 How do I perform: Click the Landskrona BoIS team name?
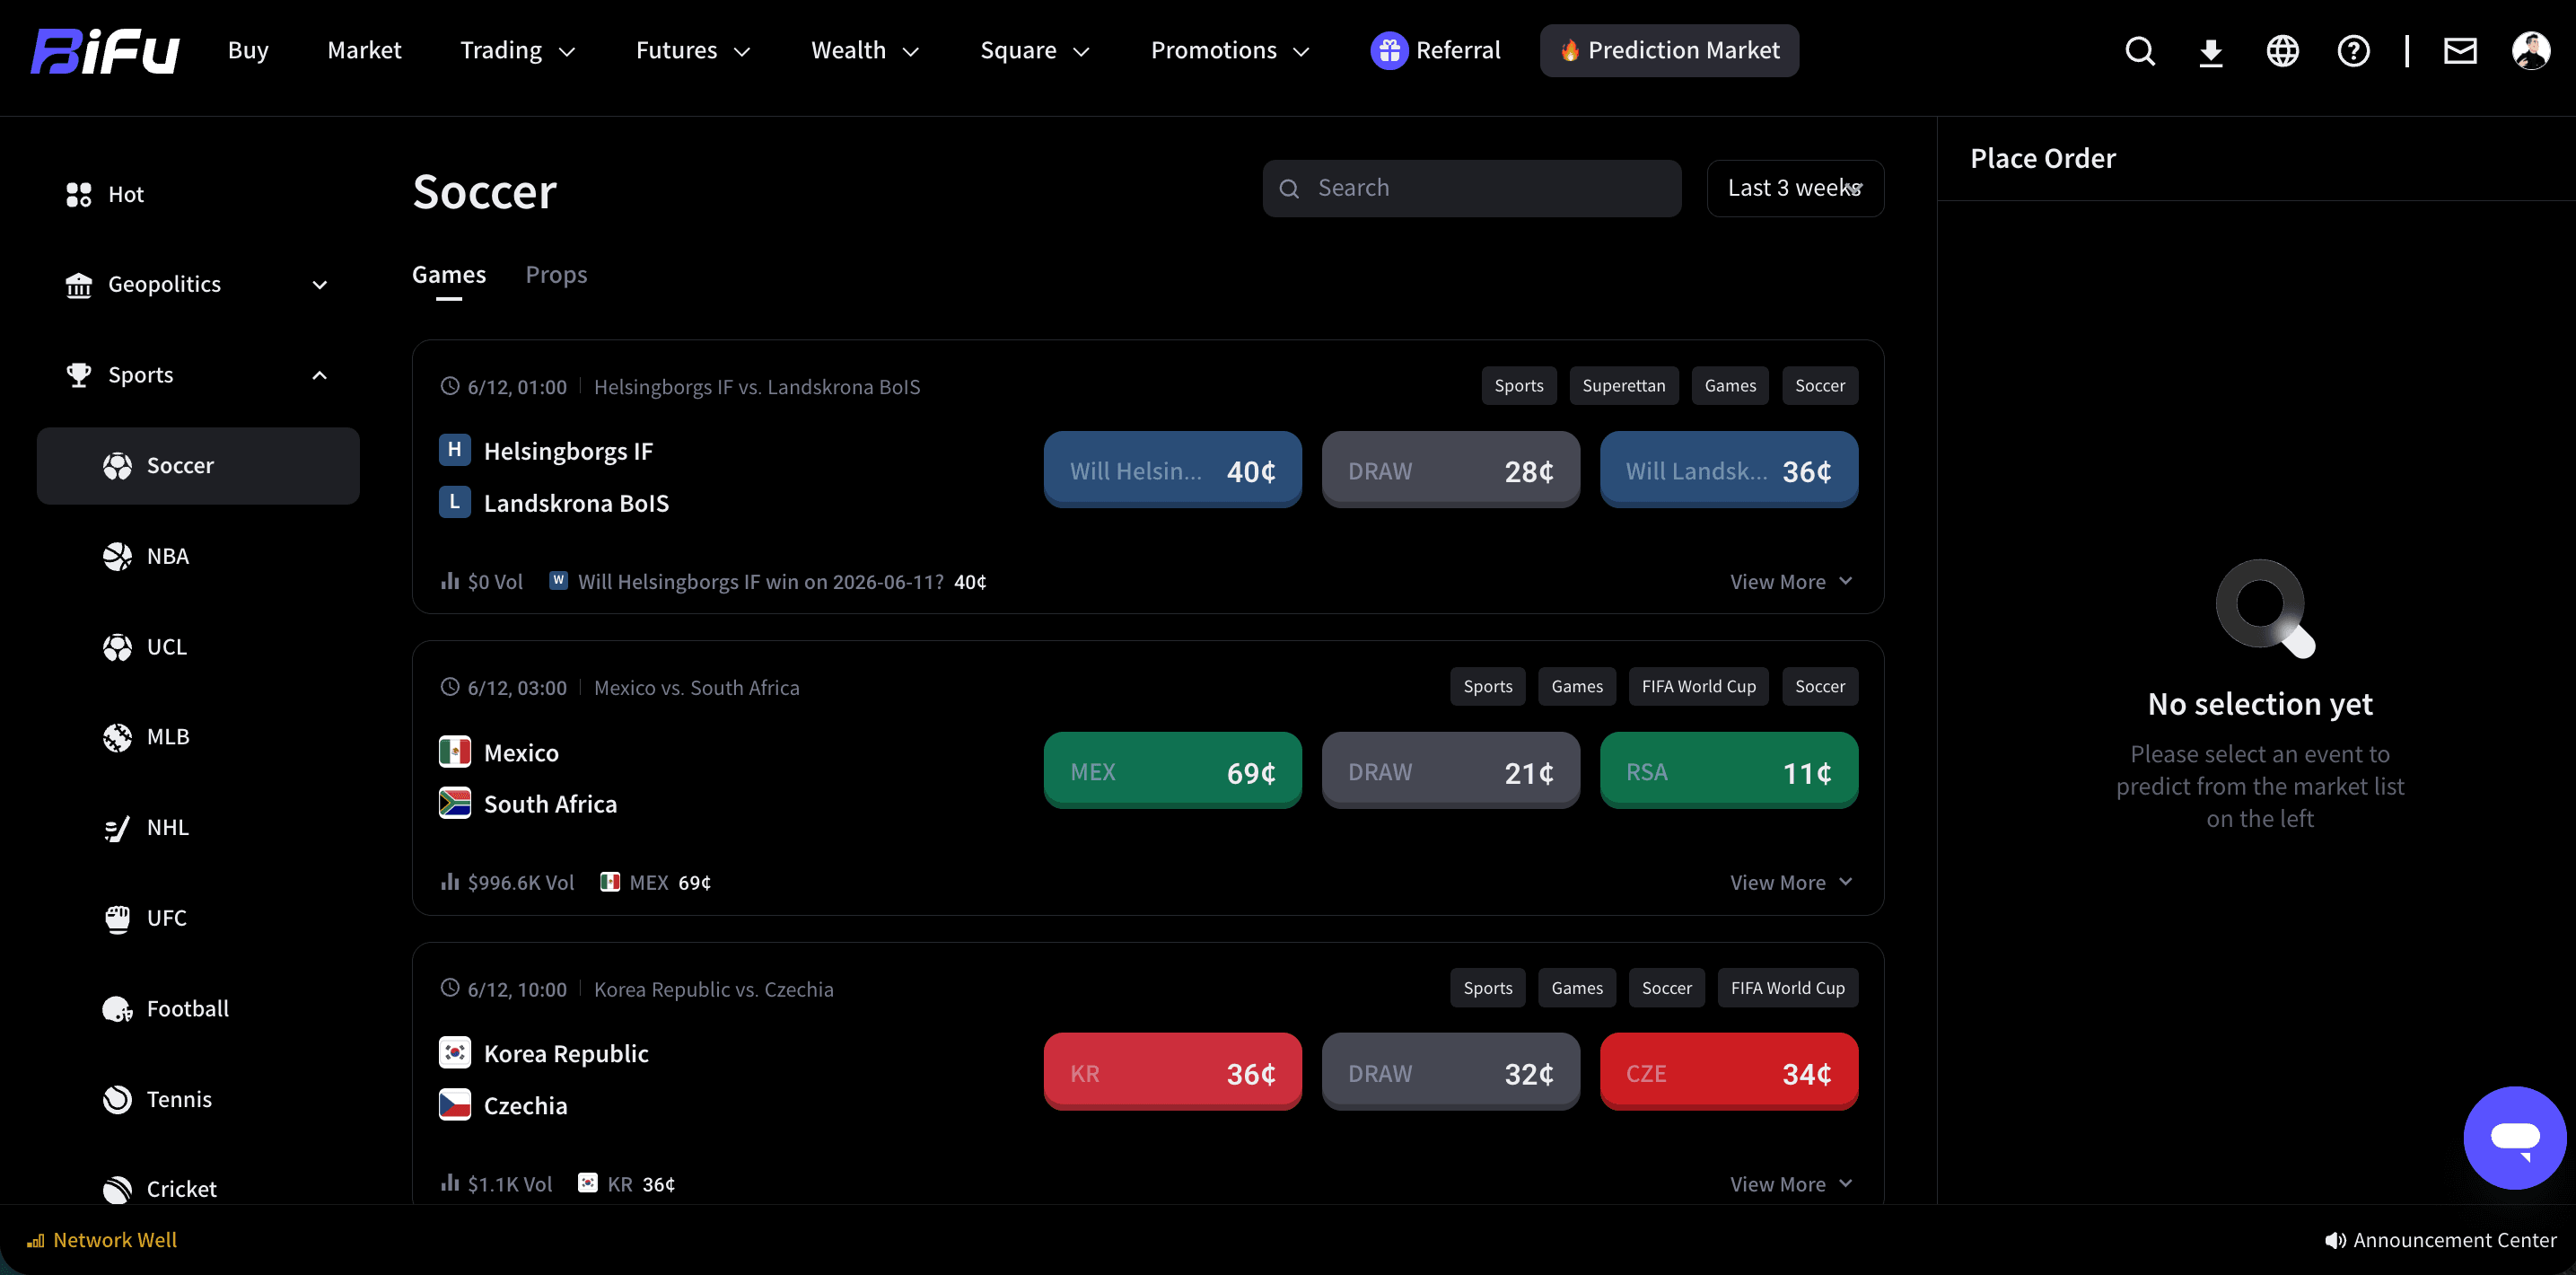coord(576,503)
